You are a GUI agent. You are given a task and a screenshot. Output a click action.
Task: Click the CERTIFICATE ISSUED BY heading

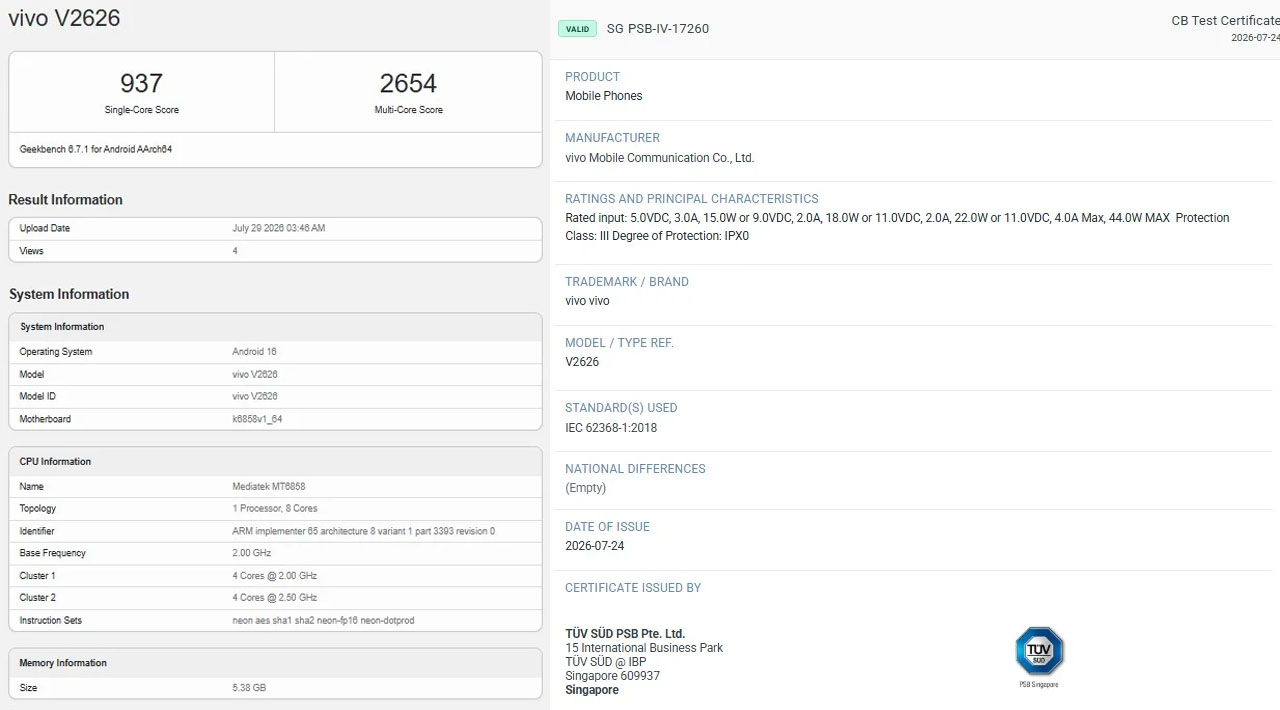click(633, 588)
